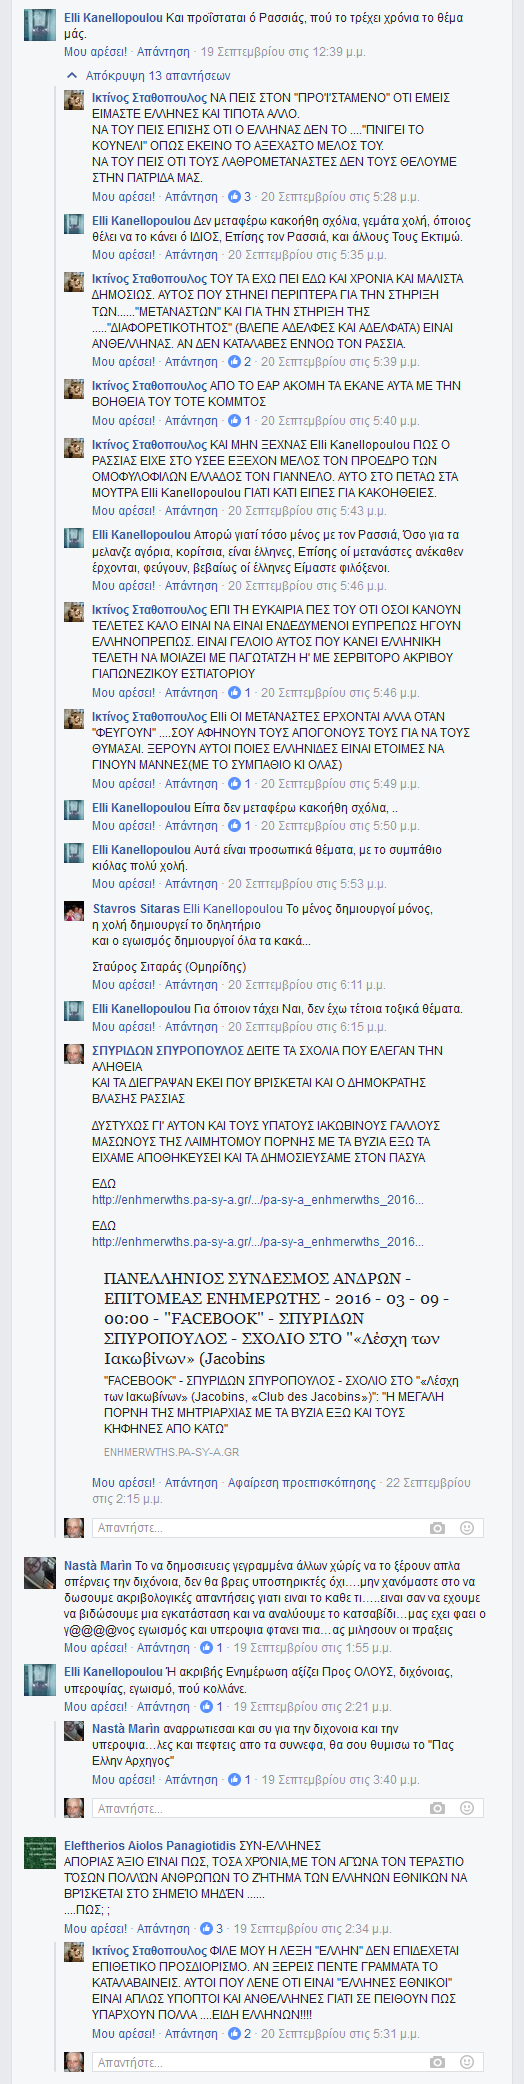Image resolution: width=524 pixels, height=2084 pixels.
Task: Click timestamp 19 Σεπτεμβρίου στις 12:39 μ.μ.
Action: tap(283, 51)
